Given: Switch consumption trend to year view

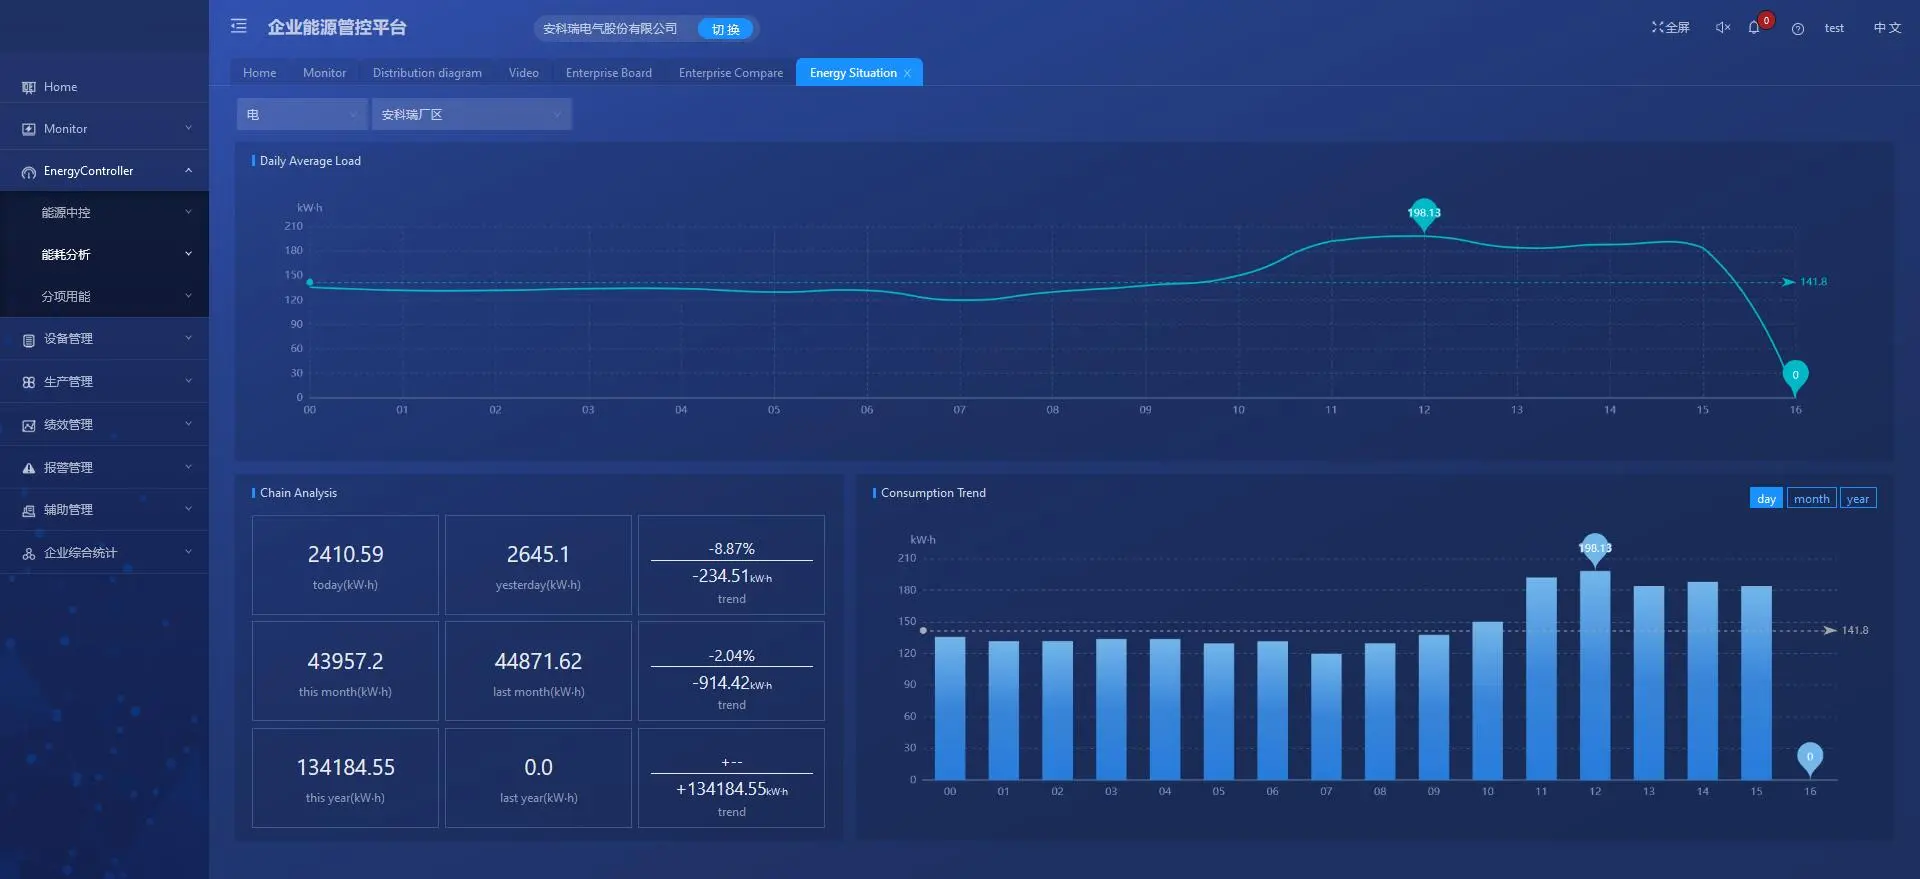Looking at the screenshot, I should click(x=1857, y=499).
